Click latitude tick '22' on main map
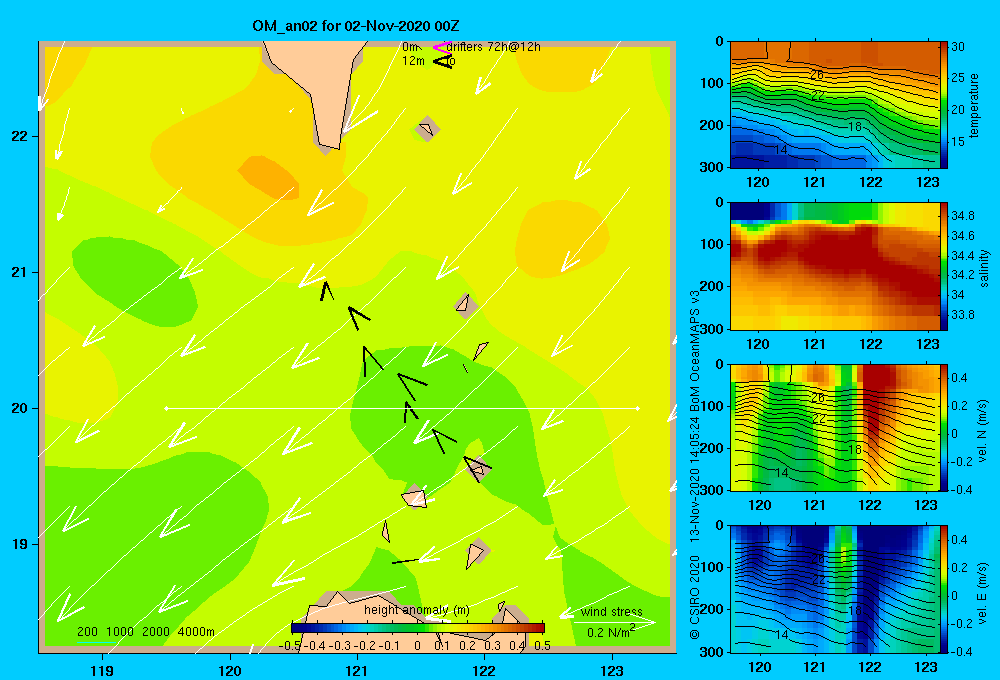The width and height of the screenshot is (1000, 680). (x=20, y=136)
